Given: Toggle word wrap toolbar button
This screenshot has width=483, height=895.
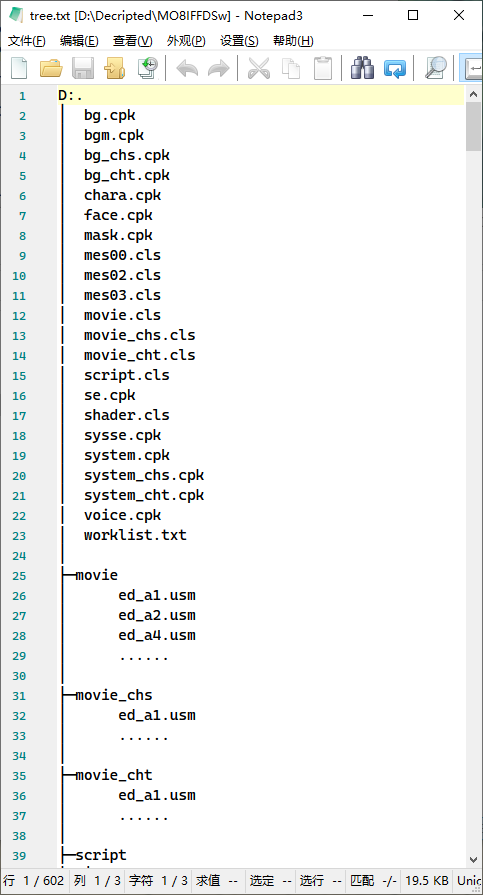Looking at the screenshot, I should click(x=472, y=68).
